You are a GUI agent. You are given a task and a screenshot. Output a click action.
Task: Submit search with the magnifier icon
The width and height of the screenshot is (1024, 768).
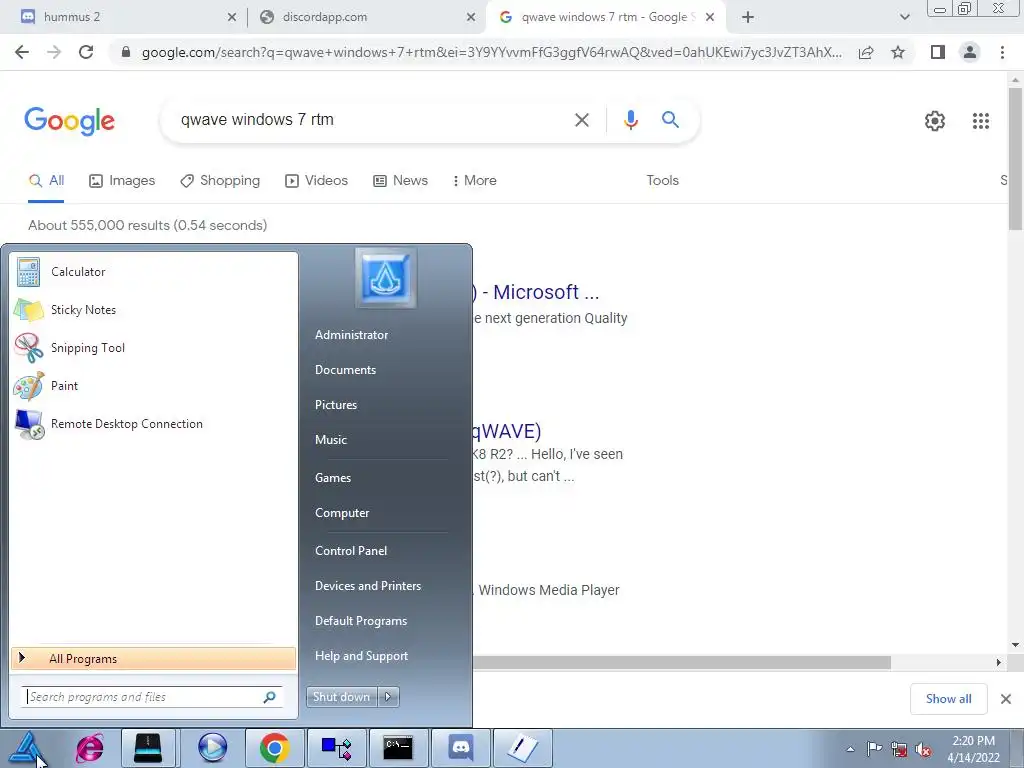[670, 120]
